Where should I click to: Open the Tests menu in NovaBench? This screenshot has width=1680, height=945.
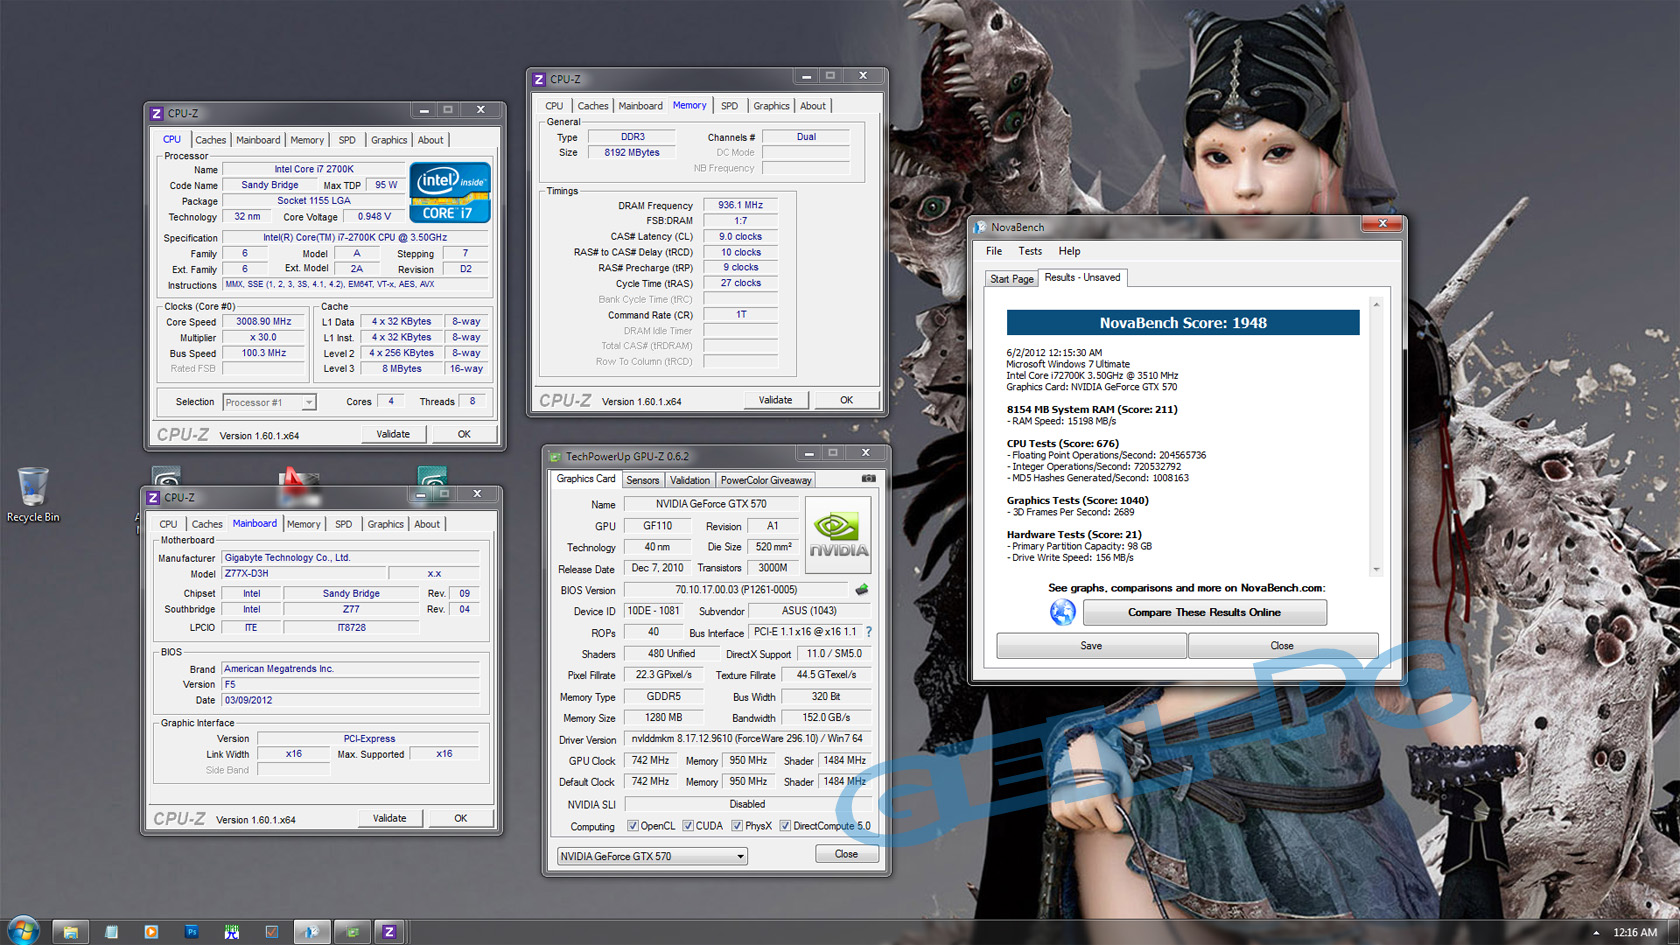1030,251
